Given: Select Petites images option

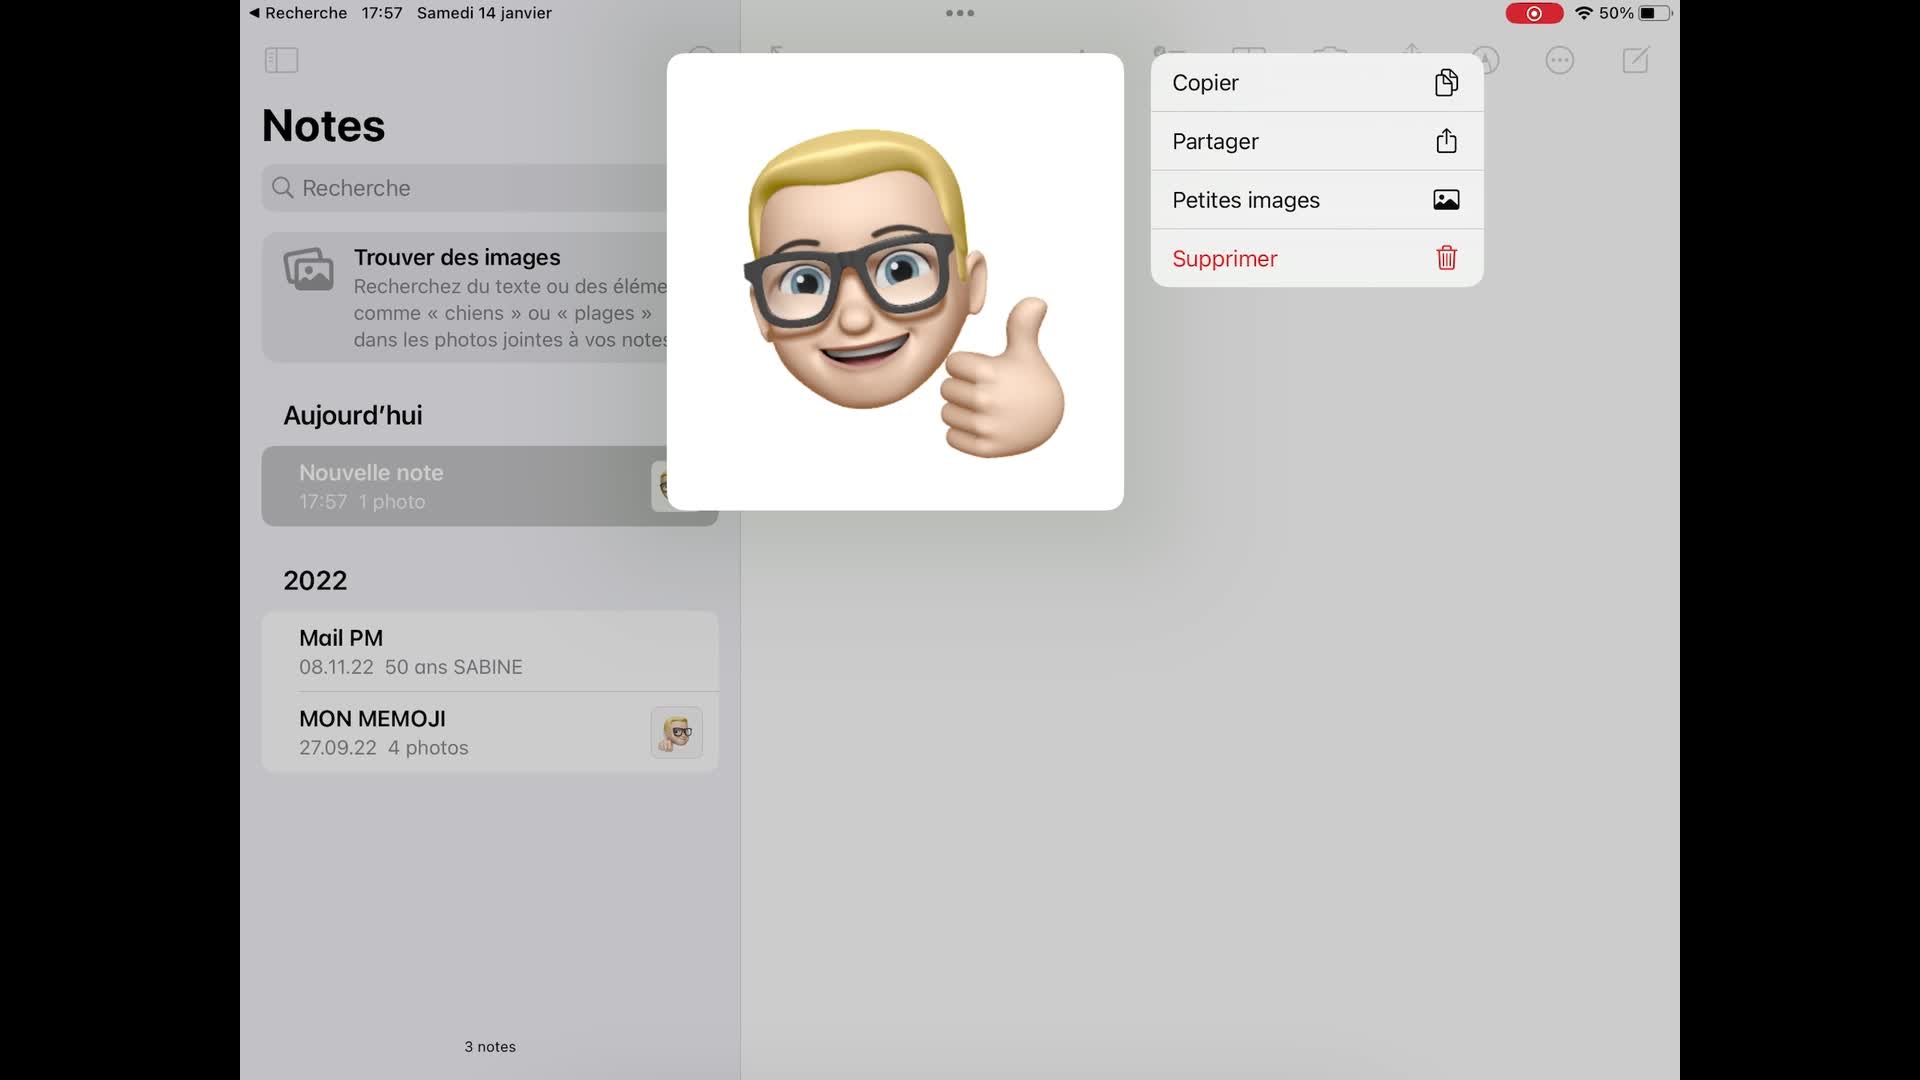Looking at the screenshot, I should (1245, 200).
